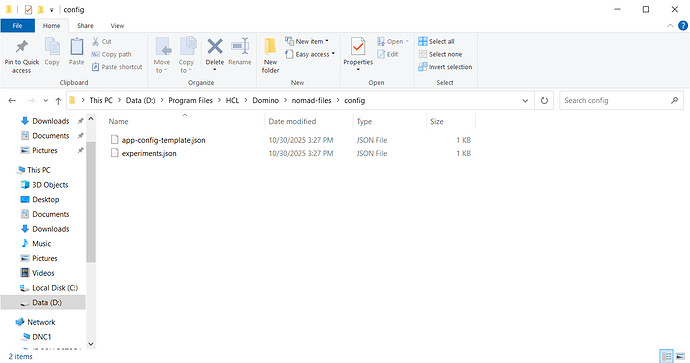Switch to the Home tab
The image size is (690, 363).
(x=51, y=26)
